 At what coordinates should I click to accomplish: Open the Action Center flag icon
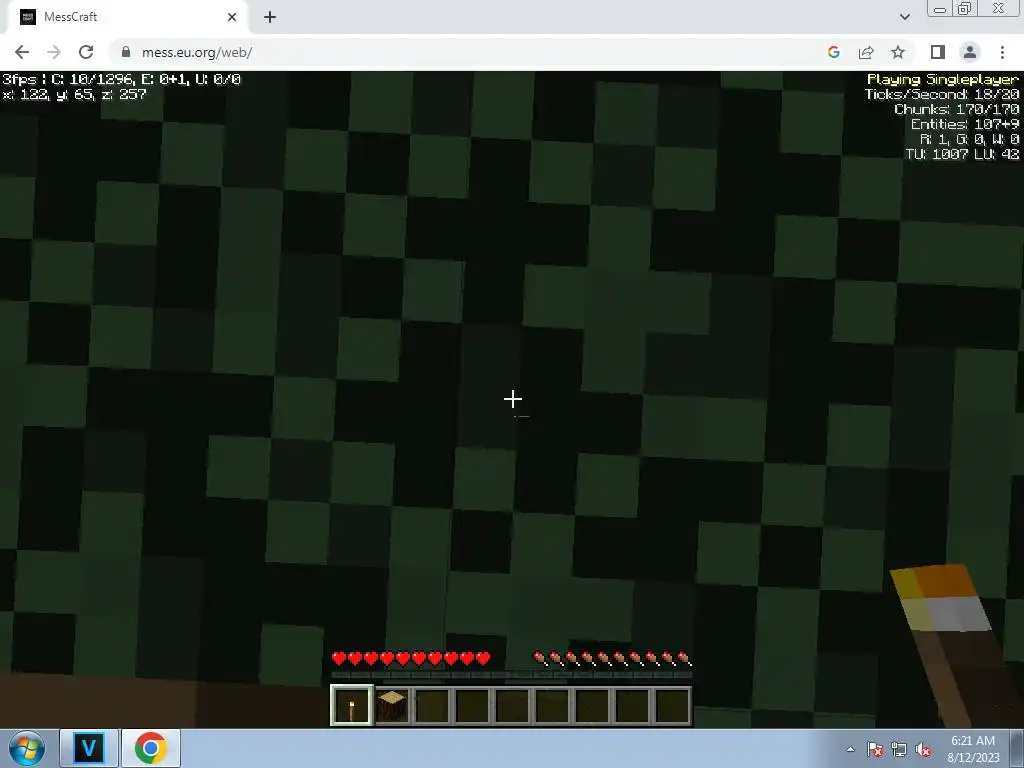pyautogui.click(x=875, y=749)
